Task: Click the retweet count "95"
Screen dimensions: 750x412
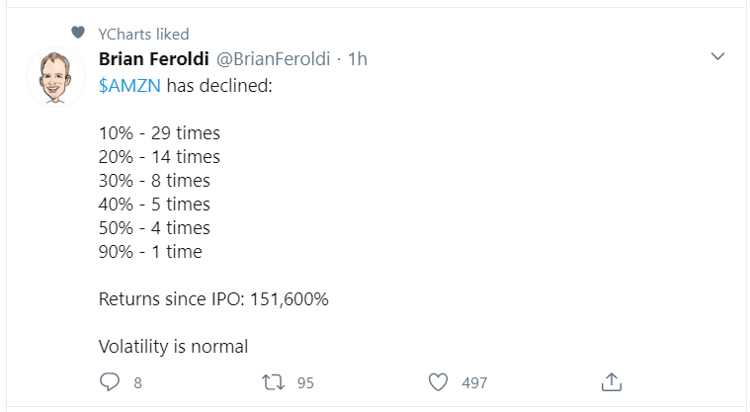Action: pyautogui.click(x=306, y=382)
